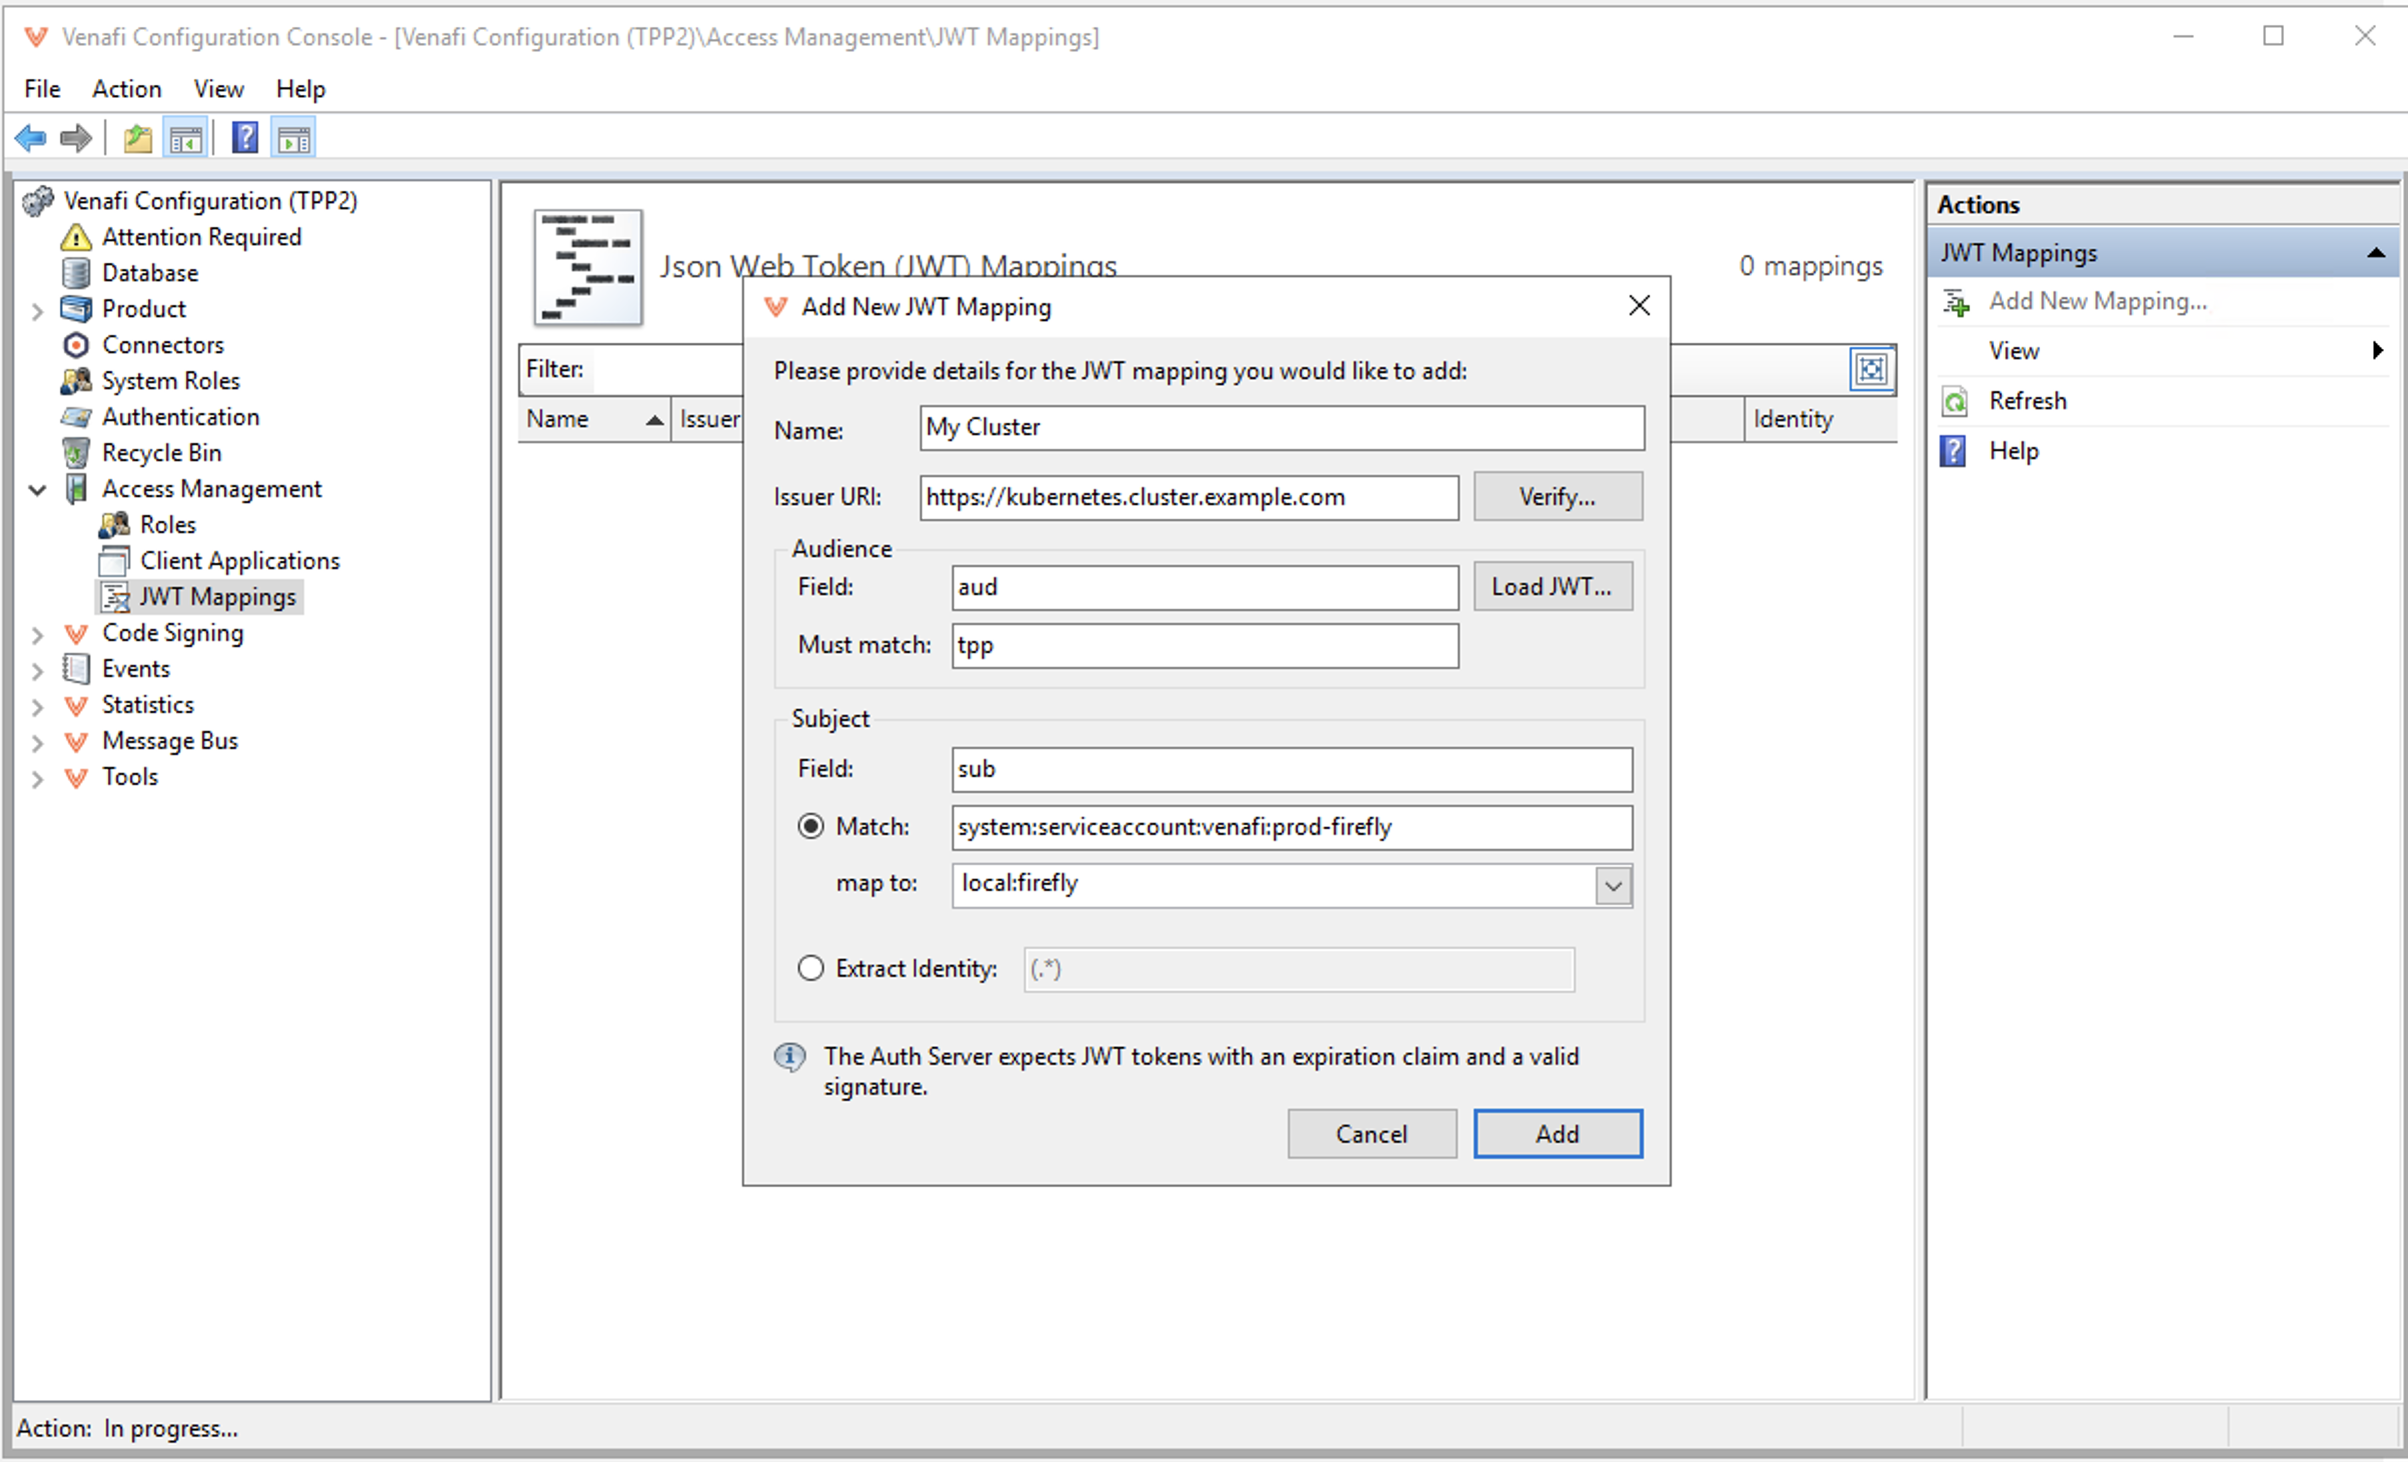
Task: Click the Message Bus Venafi icon
Action: (76, 742)
